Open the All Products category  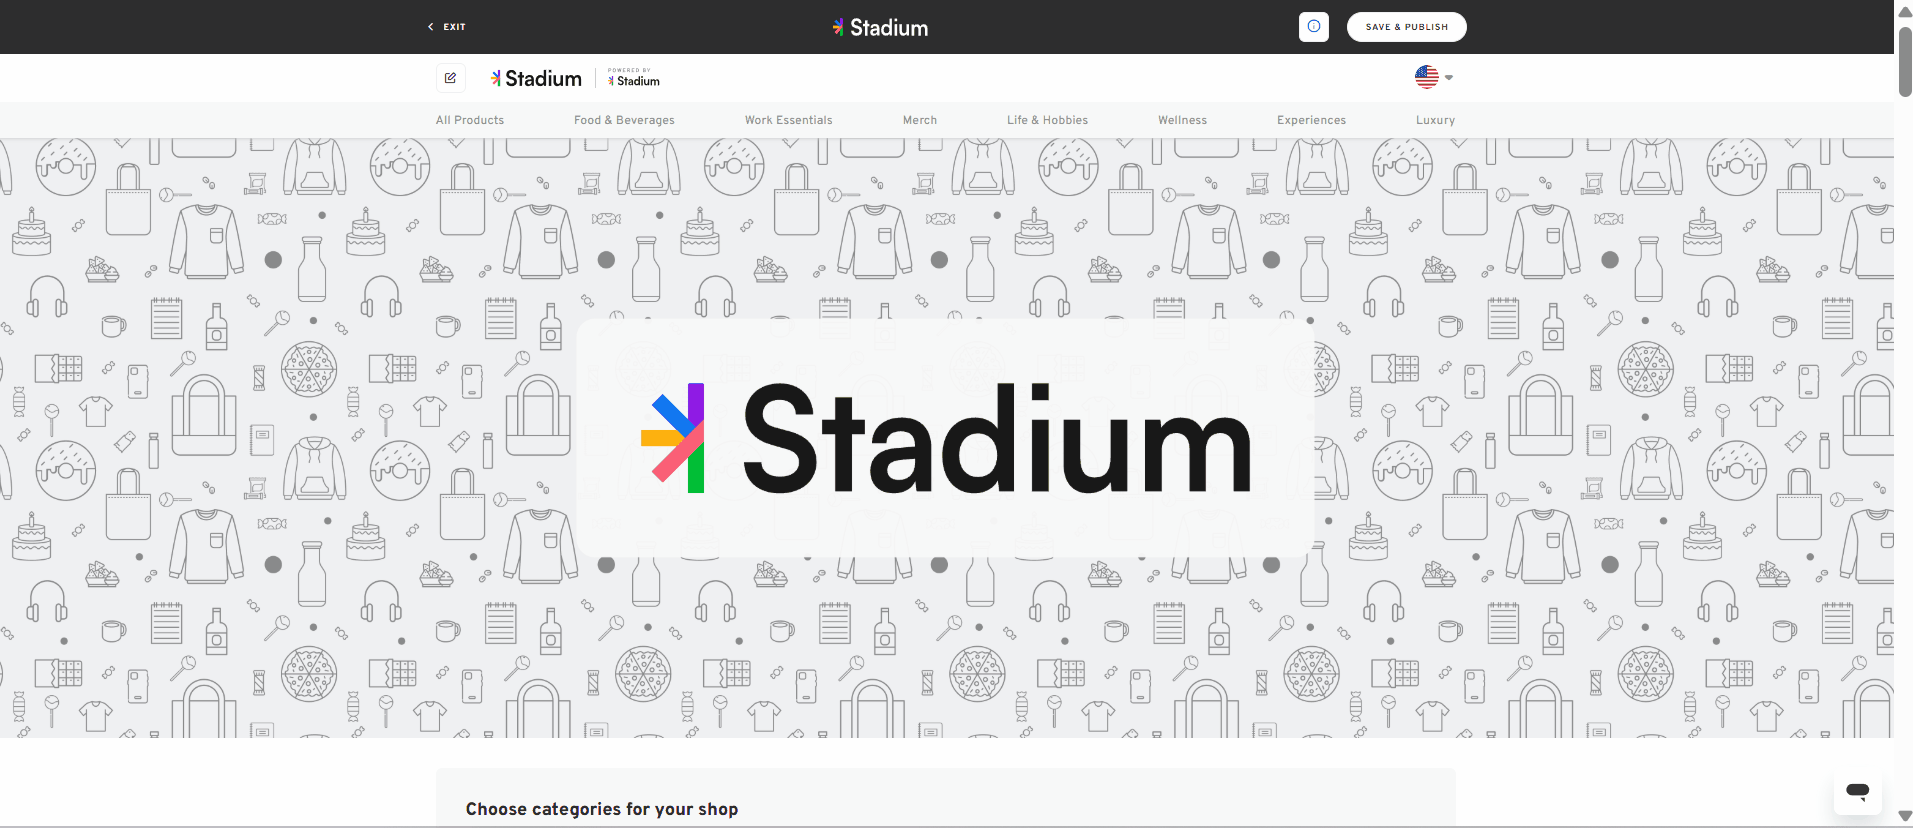(x=470, y=120)
